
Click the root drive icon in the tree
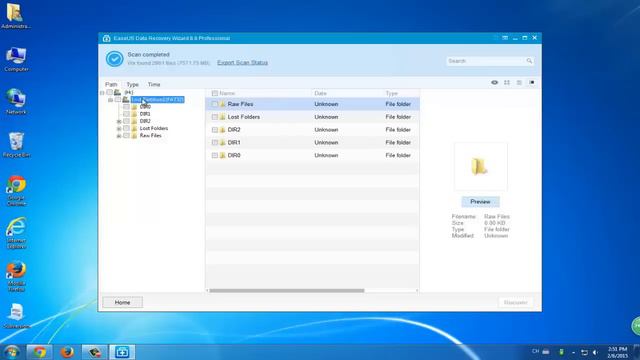(x=118, y=93)
